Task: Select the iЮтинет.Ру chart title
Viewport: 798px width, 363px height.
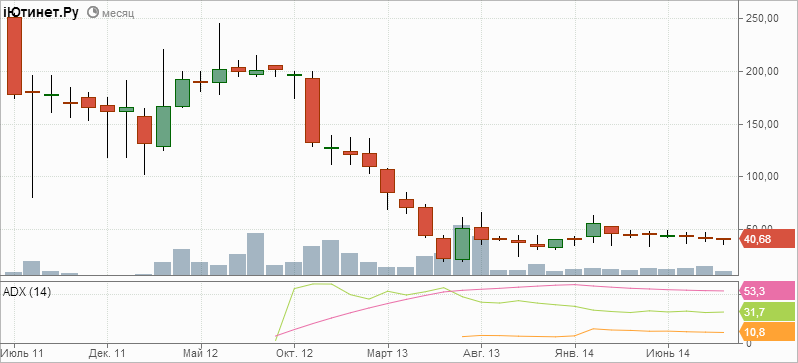Action: (x=42, y=13)
